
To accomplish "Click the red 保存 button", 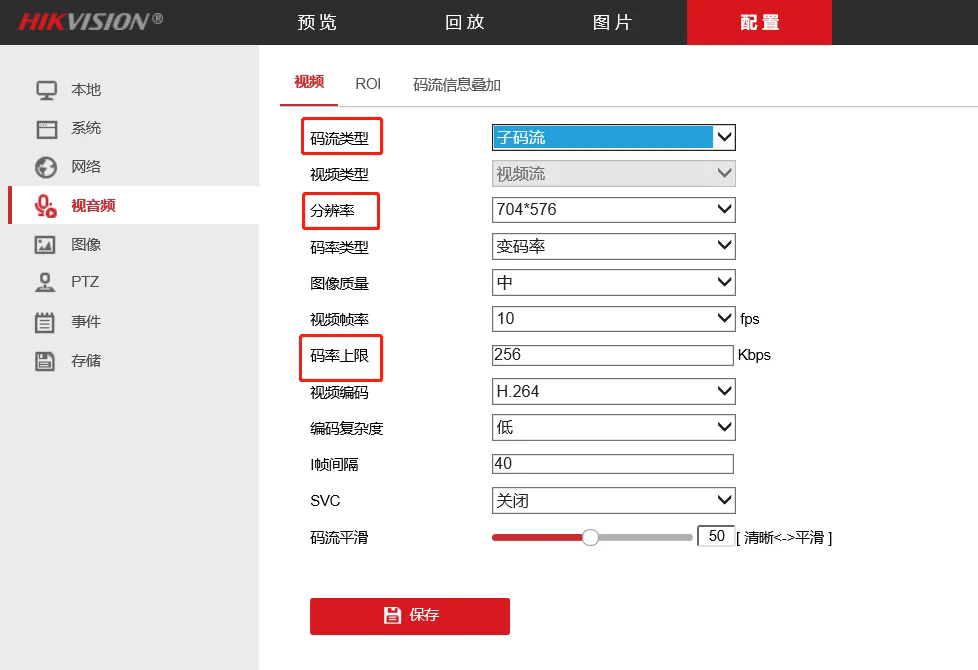I will (x=410, y=616).
